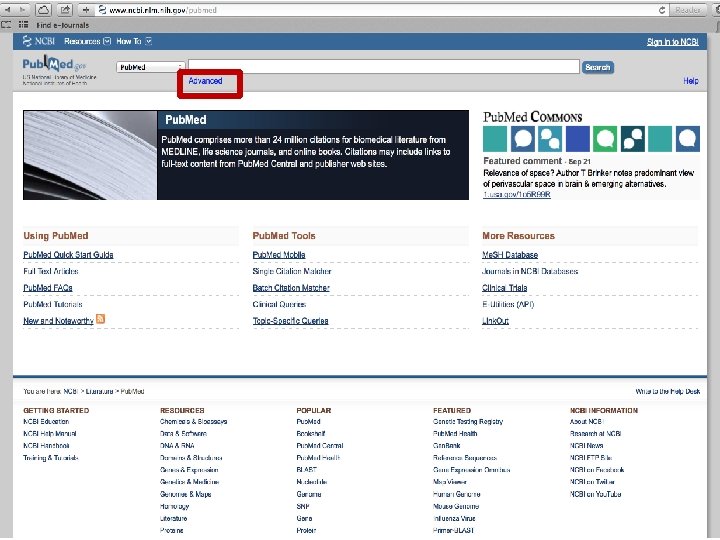720x540 pixels.
Task: Open BLAST footer link
Action: click(307, 470)
